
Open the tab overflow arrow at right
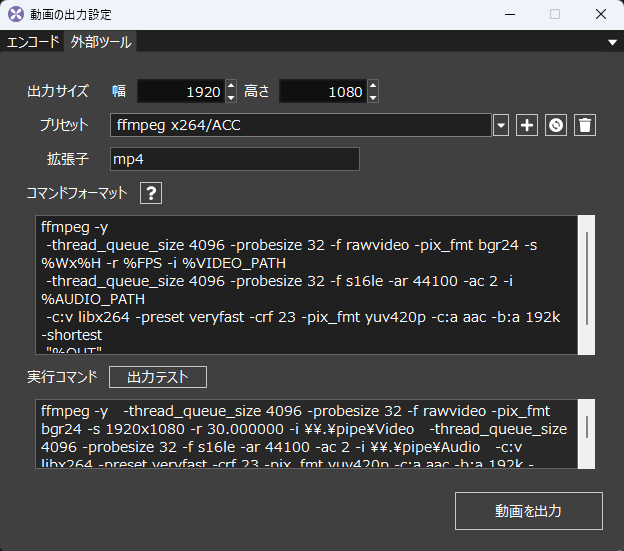(x=612, y=42)
